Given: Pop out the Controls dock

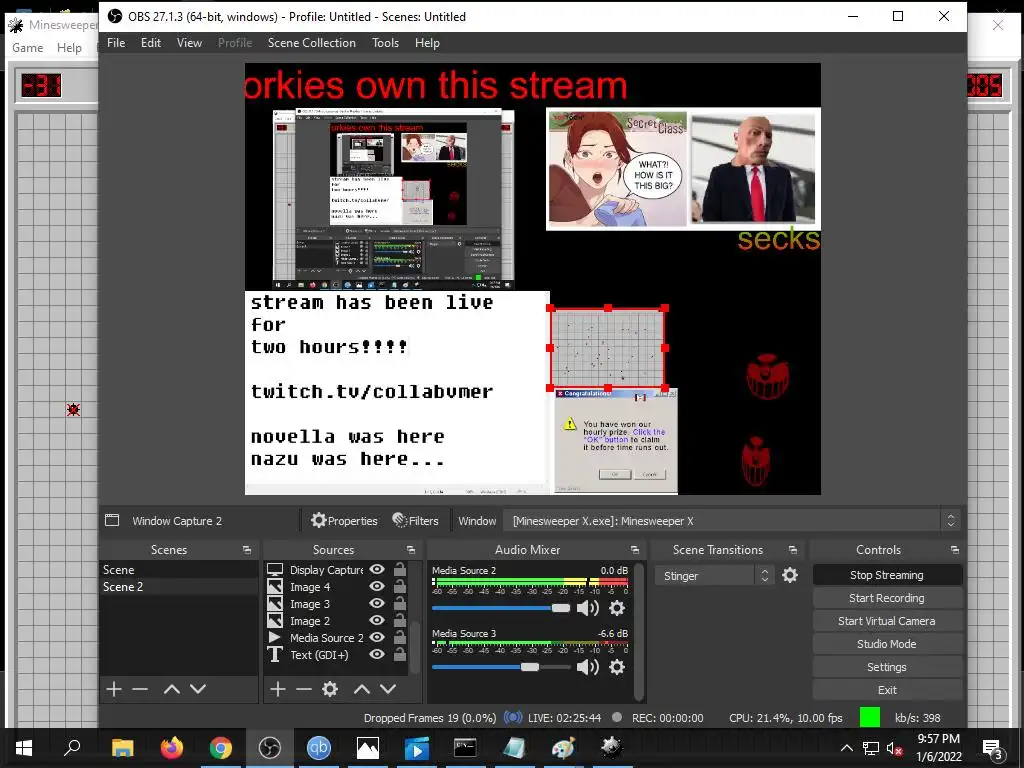Looking at the screenshot, I should [955, 550].
